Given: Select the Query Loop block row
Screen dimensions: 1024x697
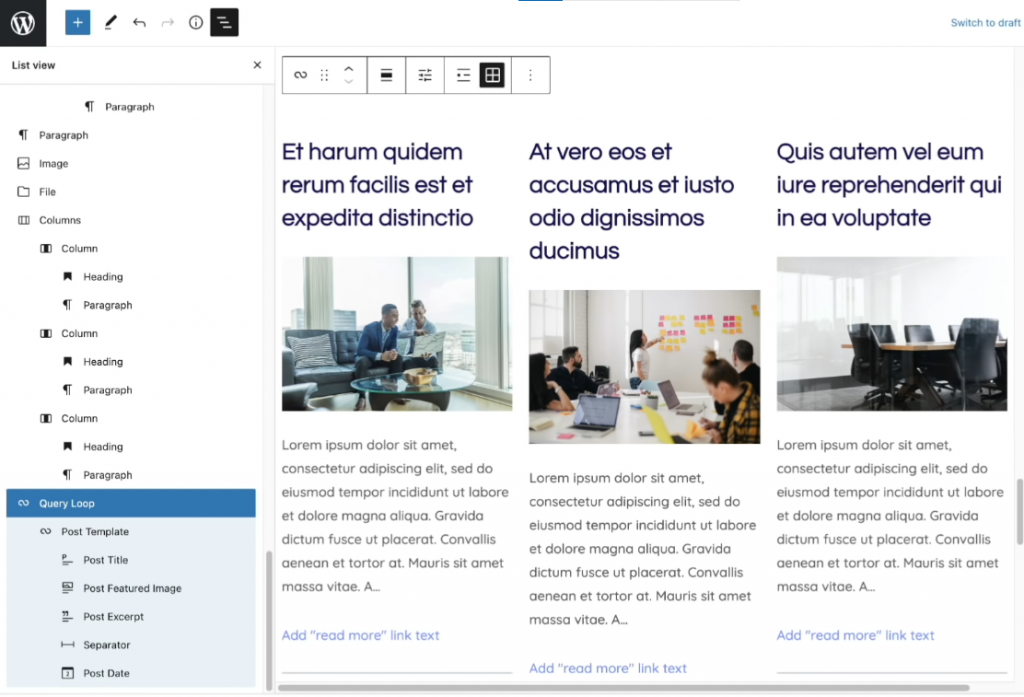Looking at the screenshot, I should coord(131,503).
